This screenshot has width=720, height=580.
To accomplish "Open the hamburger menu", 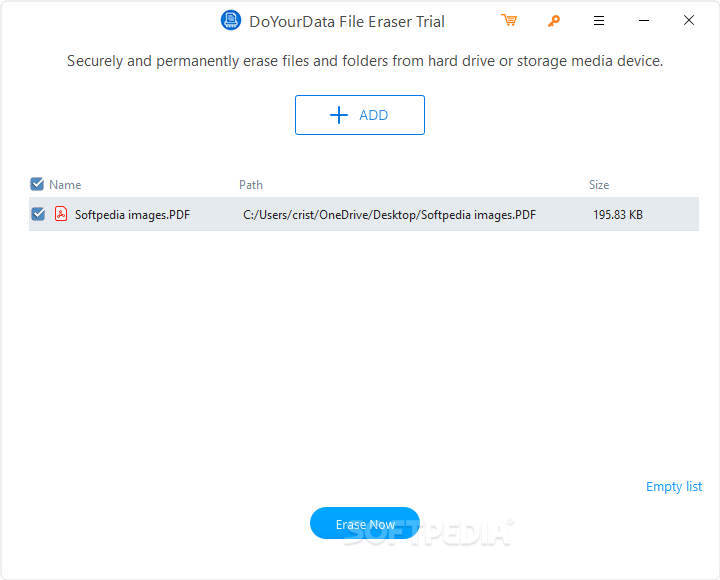I will pos(599,20).
